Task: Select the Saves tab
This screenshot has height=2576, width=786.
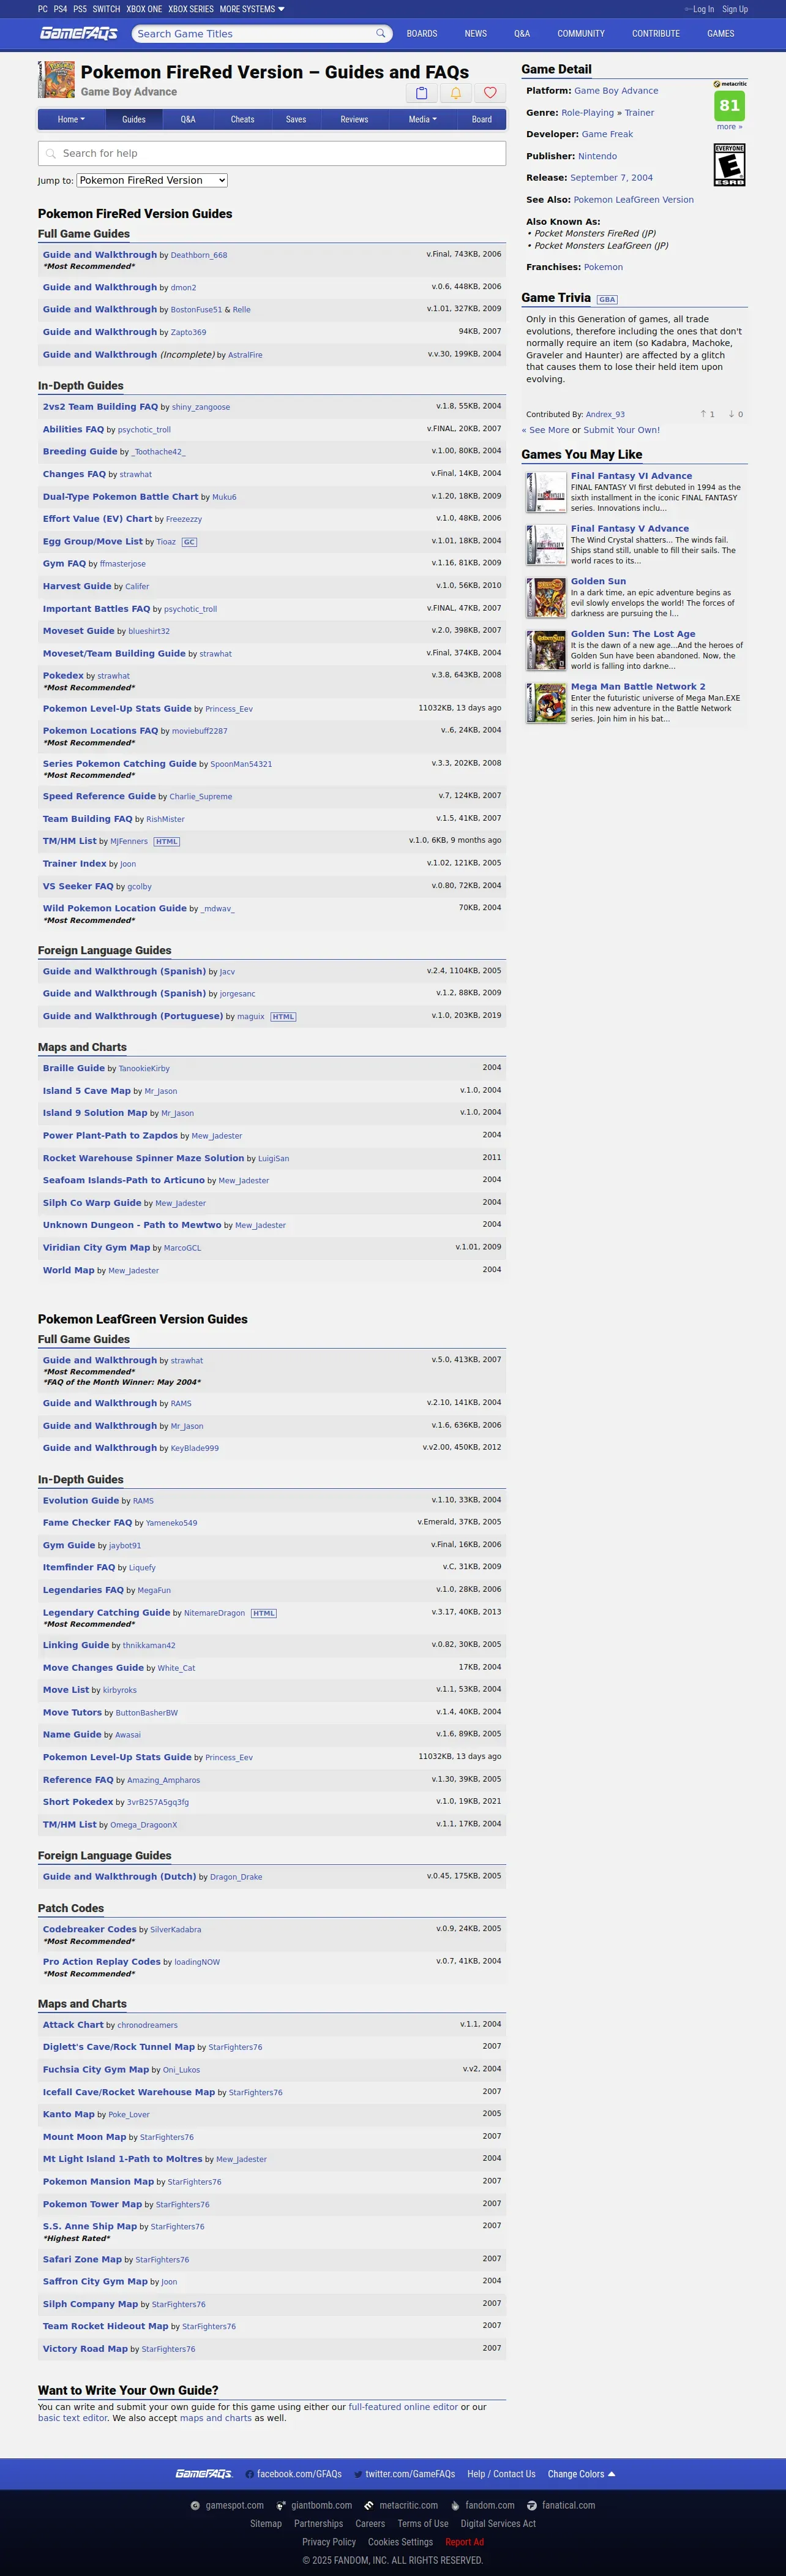Action: point(296,120)
